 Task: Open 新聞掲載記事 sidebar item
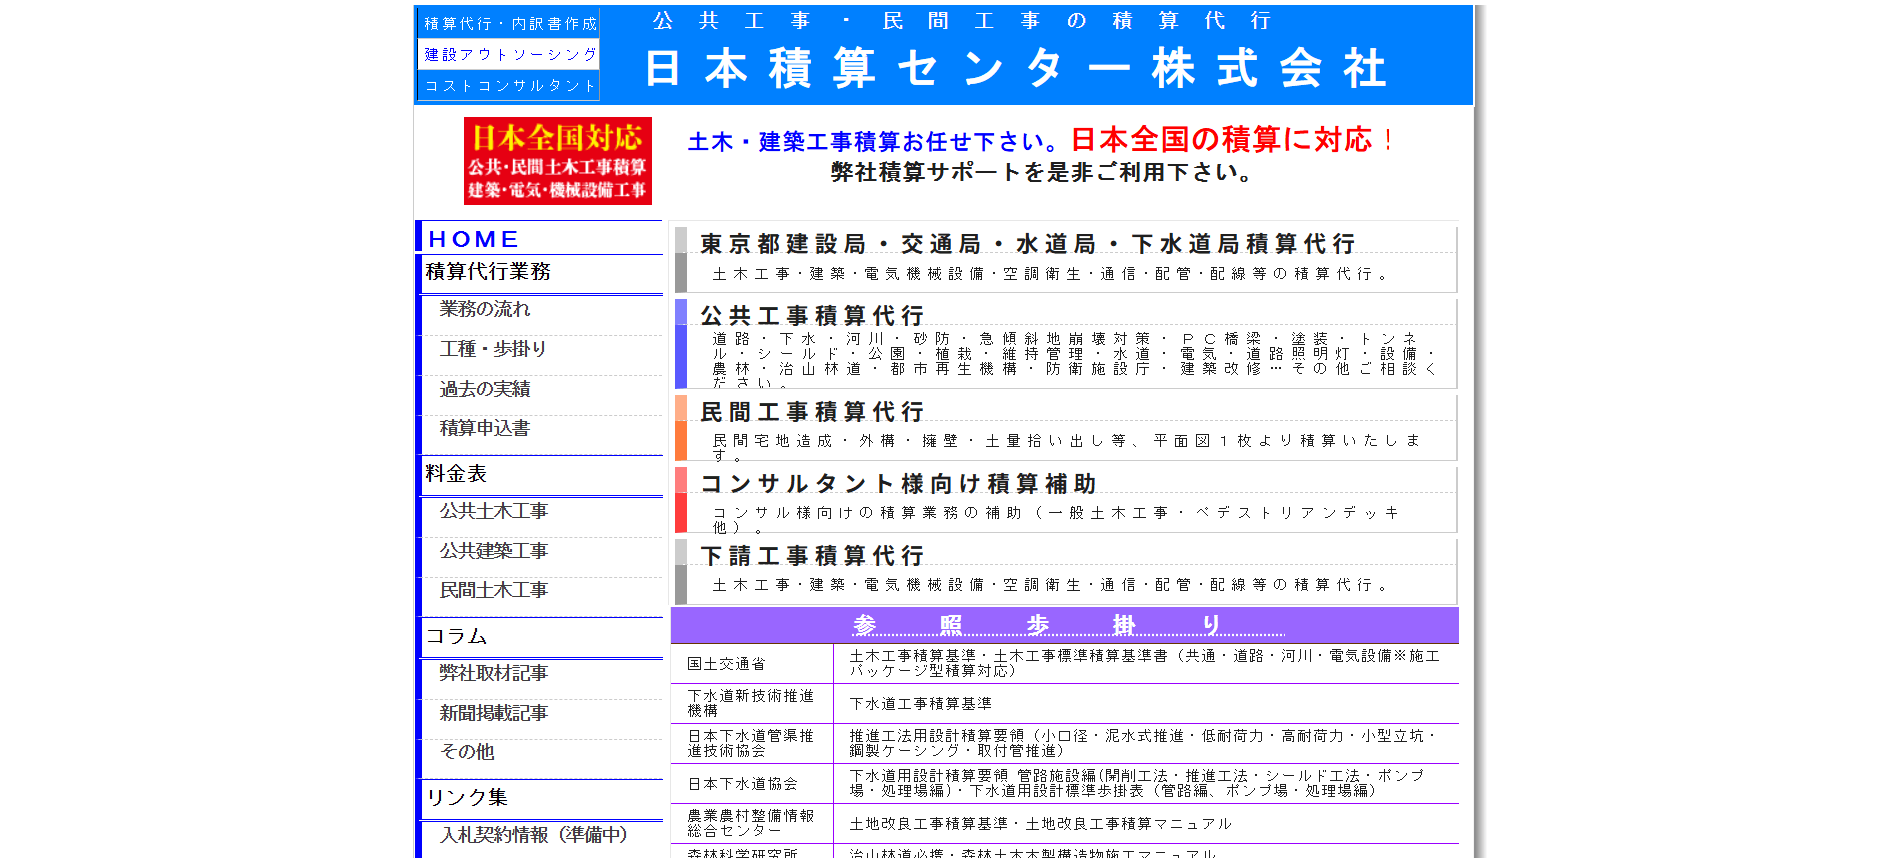coord(494,713)
